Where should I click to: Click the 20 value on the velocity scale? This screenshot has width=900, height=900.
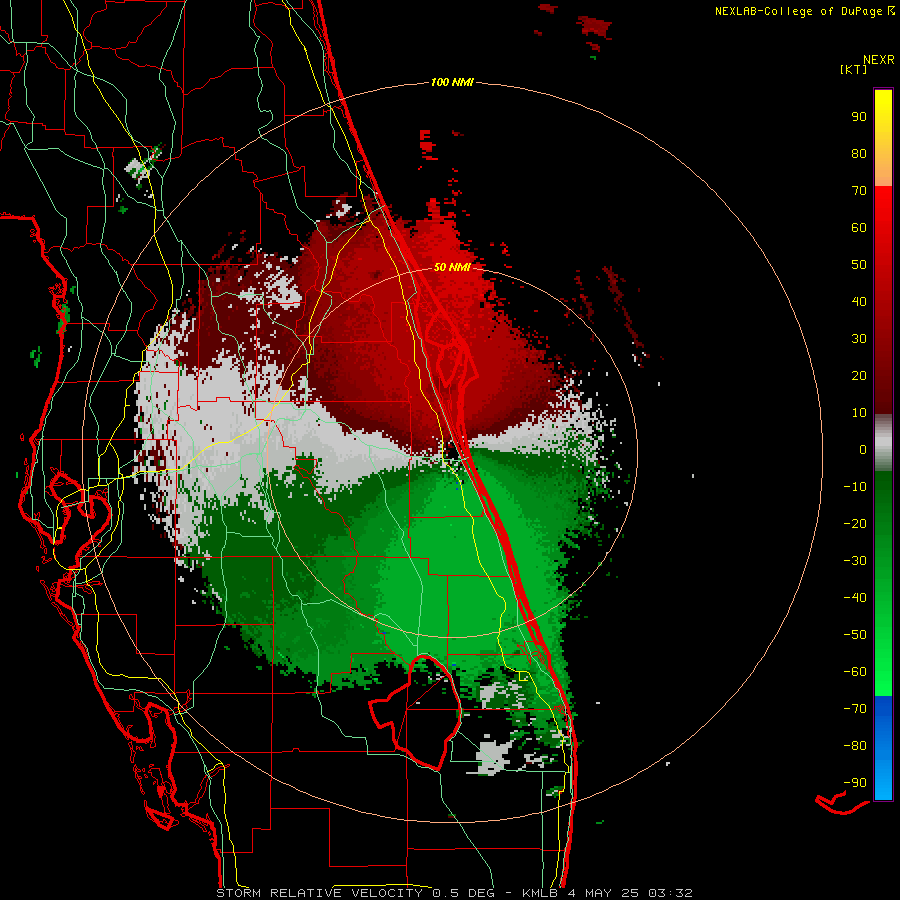[859, 376]
